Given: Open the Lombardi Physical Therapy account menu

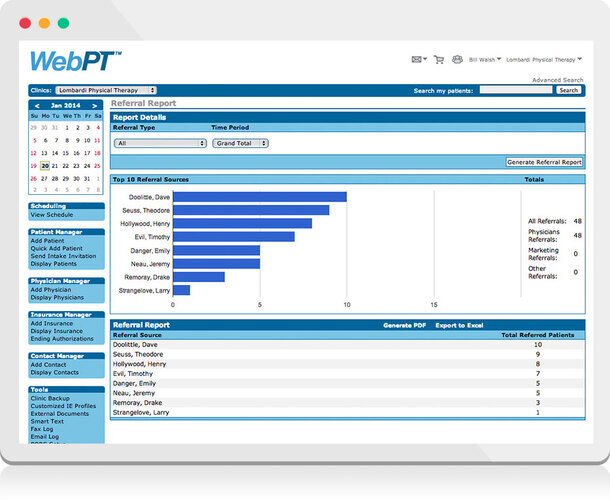Looking at the screenshot, I should (545, 59).
